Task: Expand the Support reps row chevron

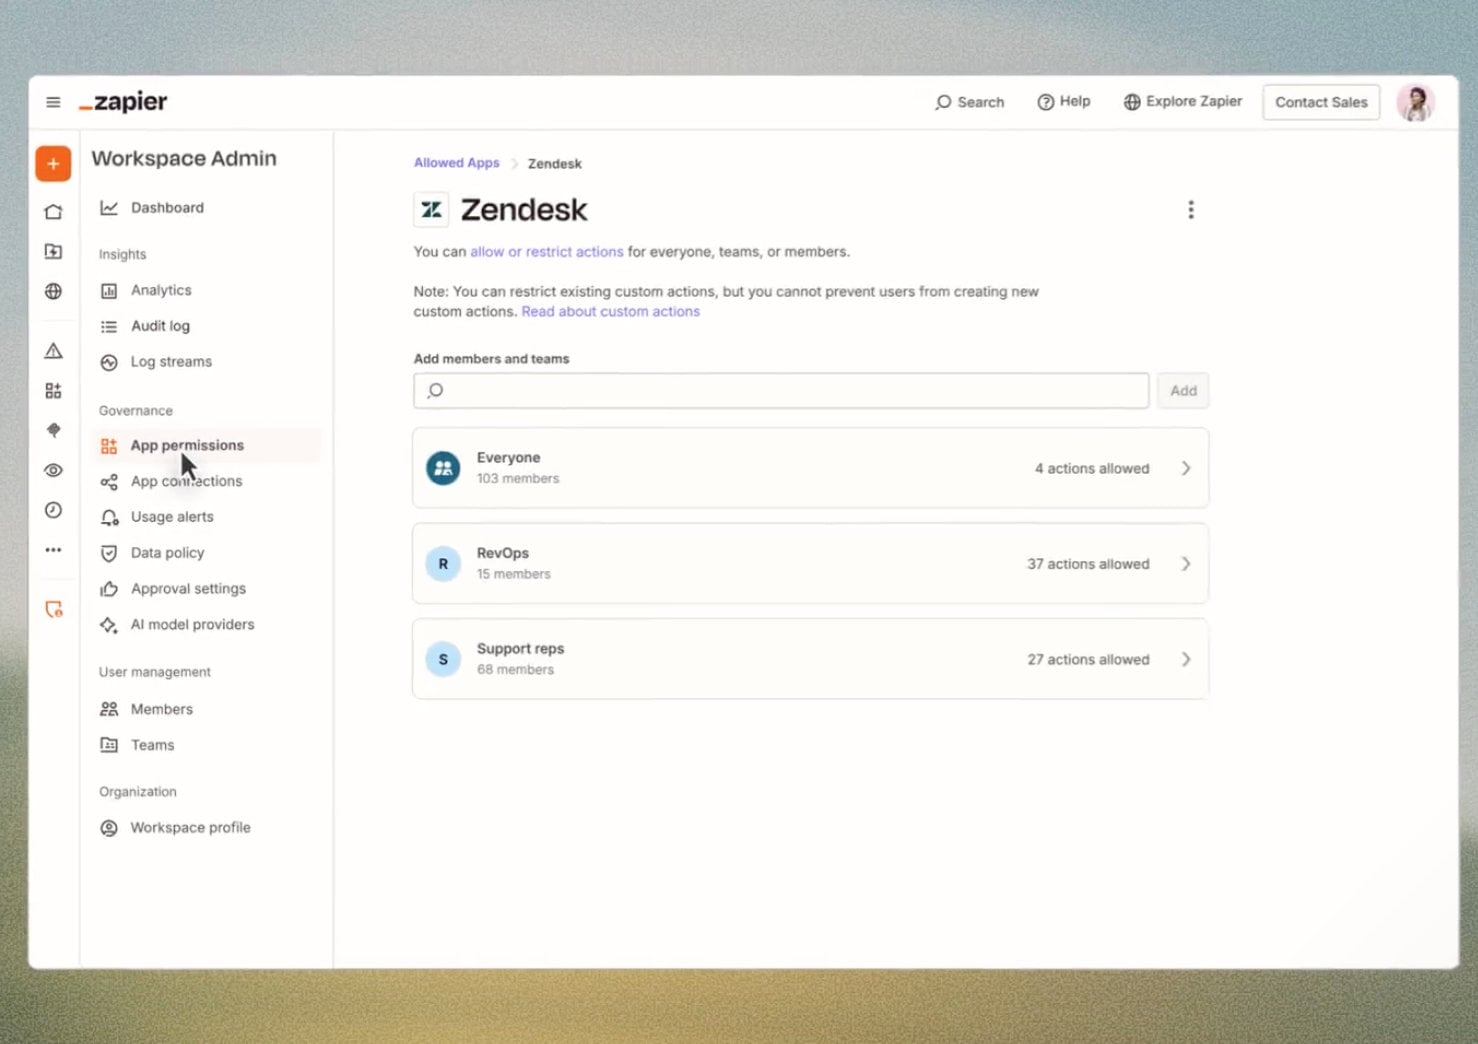Action: (1186, 659)
